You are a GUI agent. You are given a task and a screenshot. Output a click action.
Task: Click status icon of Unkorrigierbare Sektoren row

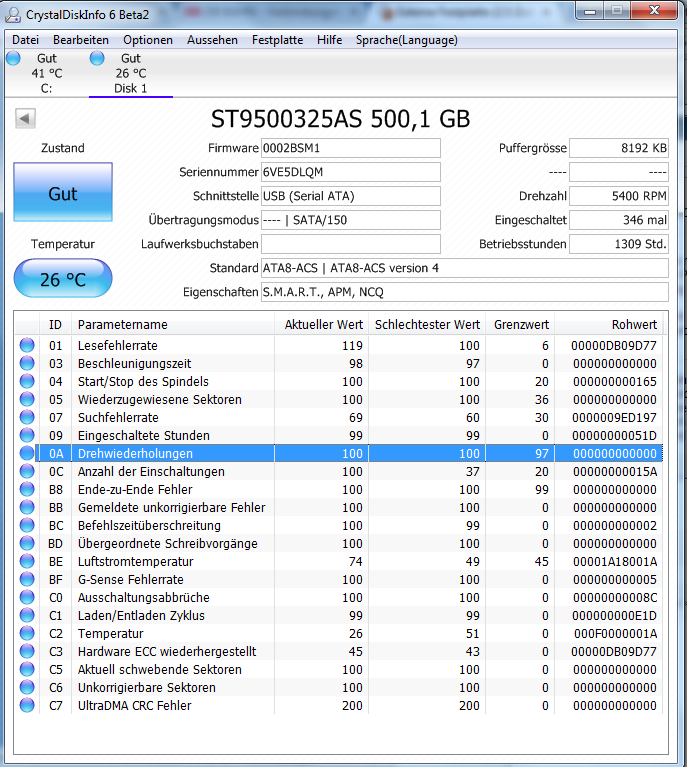point(27,687)
